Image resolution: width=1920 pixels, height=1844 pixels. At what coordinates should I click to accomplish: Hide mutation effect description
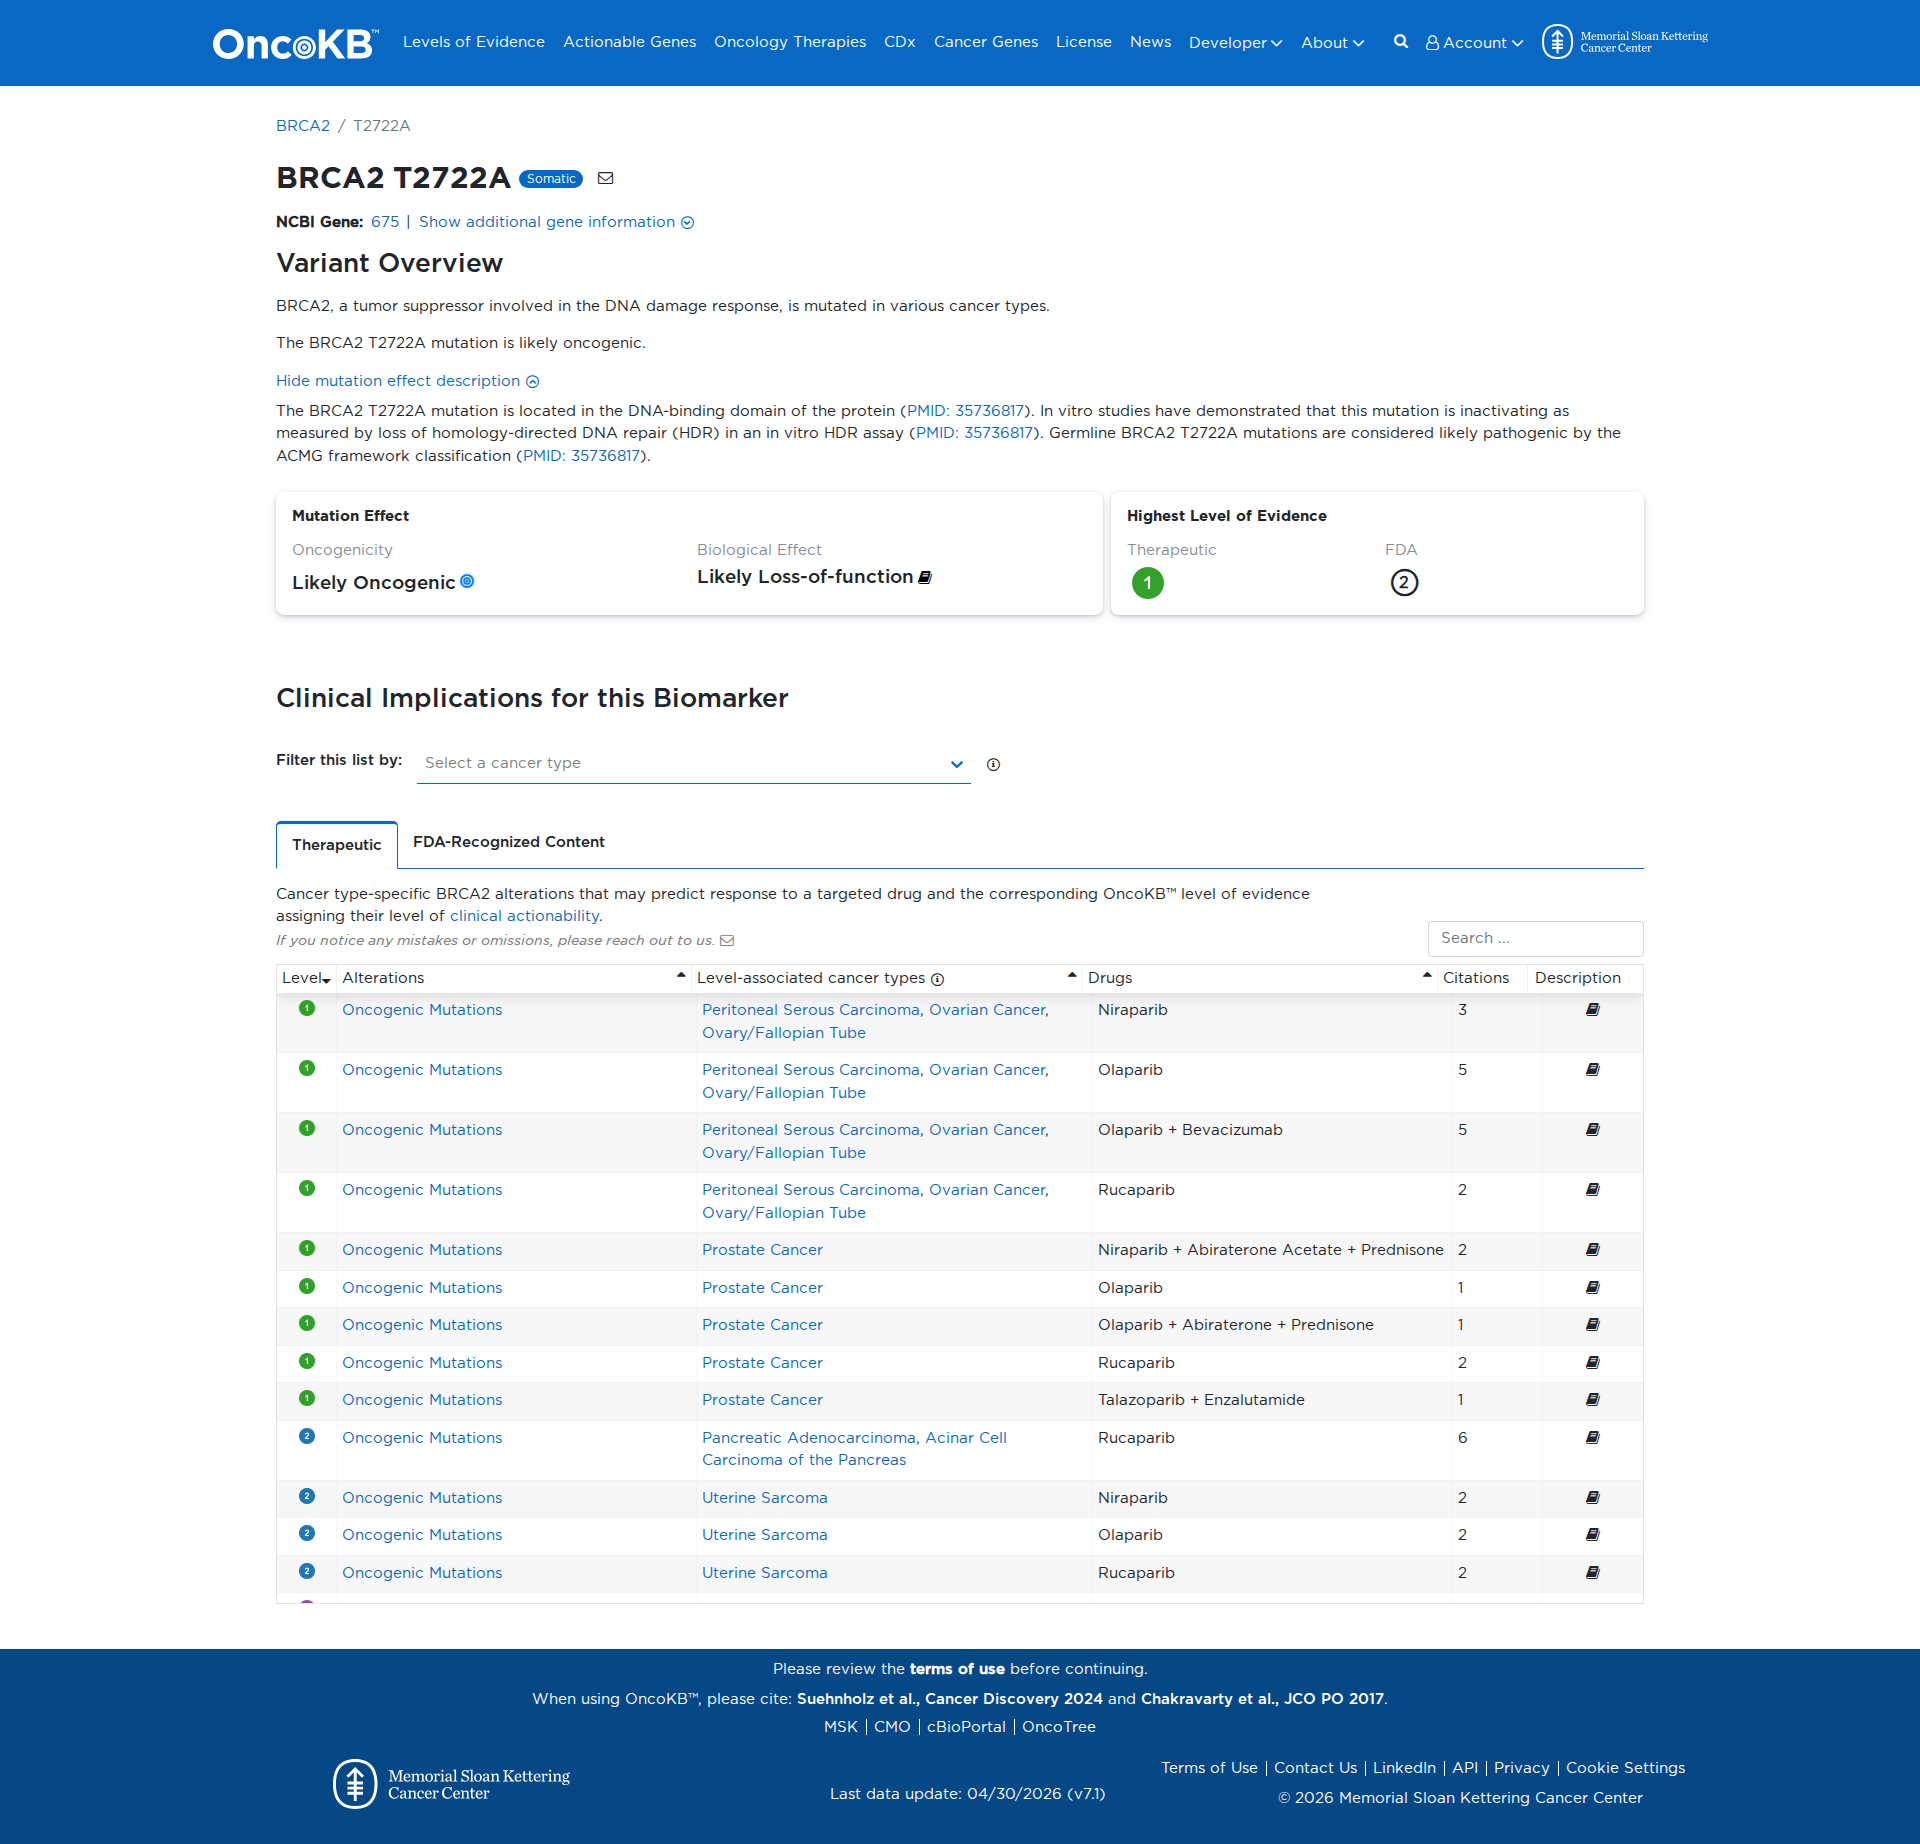point(408,381)
